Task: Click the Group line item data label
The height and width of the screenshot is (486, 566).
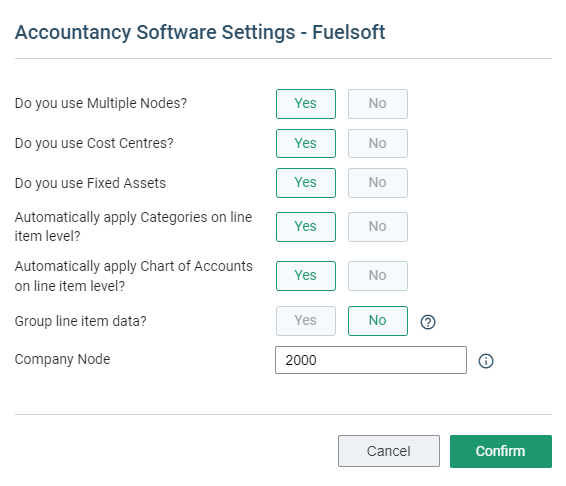Action: tap(80, 321)
